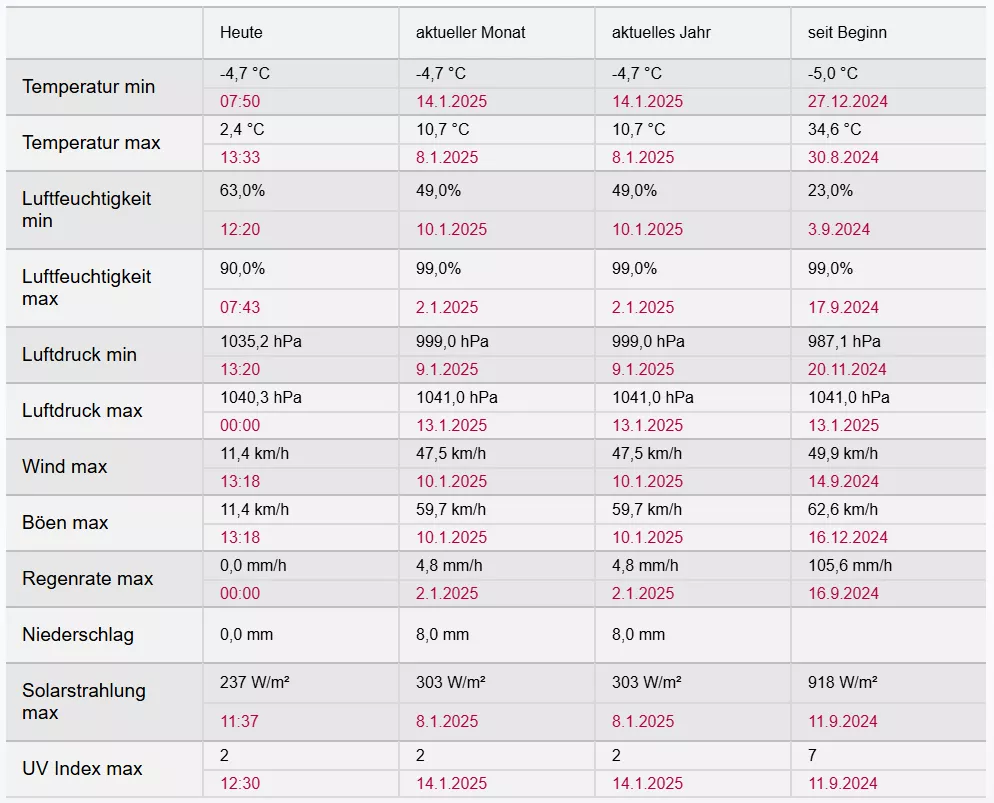Screen dimensions: 994x803
Task: Click the 1035,2 hPa pressure value
Action: tap(261, 341)
